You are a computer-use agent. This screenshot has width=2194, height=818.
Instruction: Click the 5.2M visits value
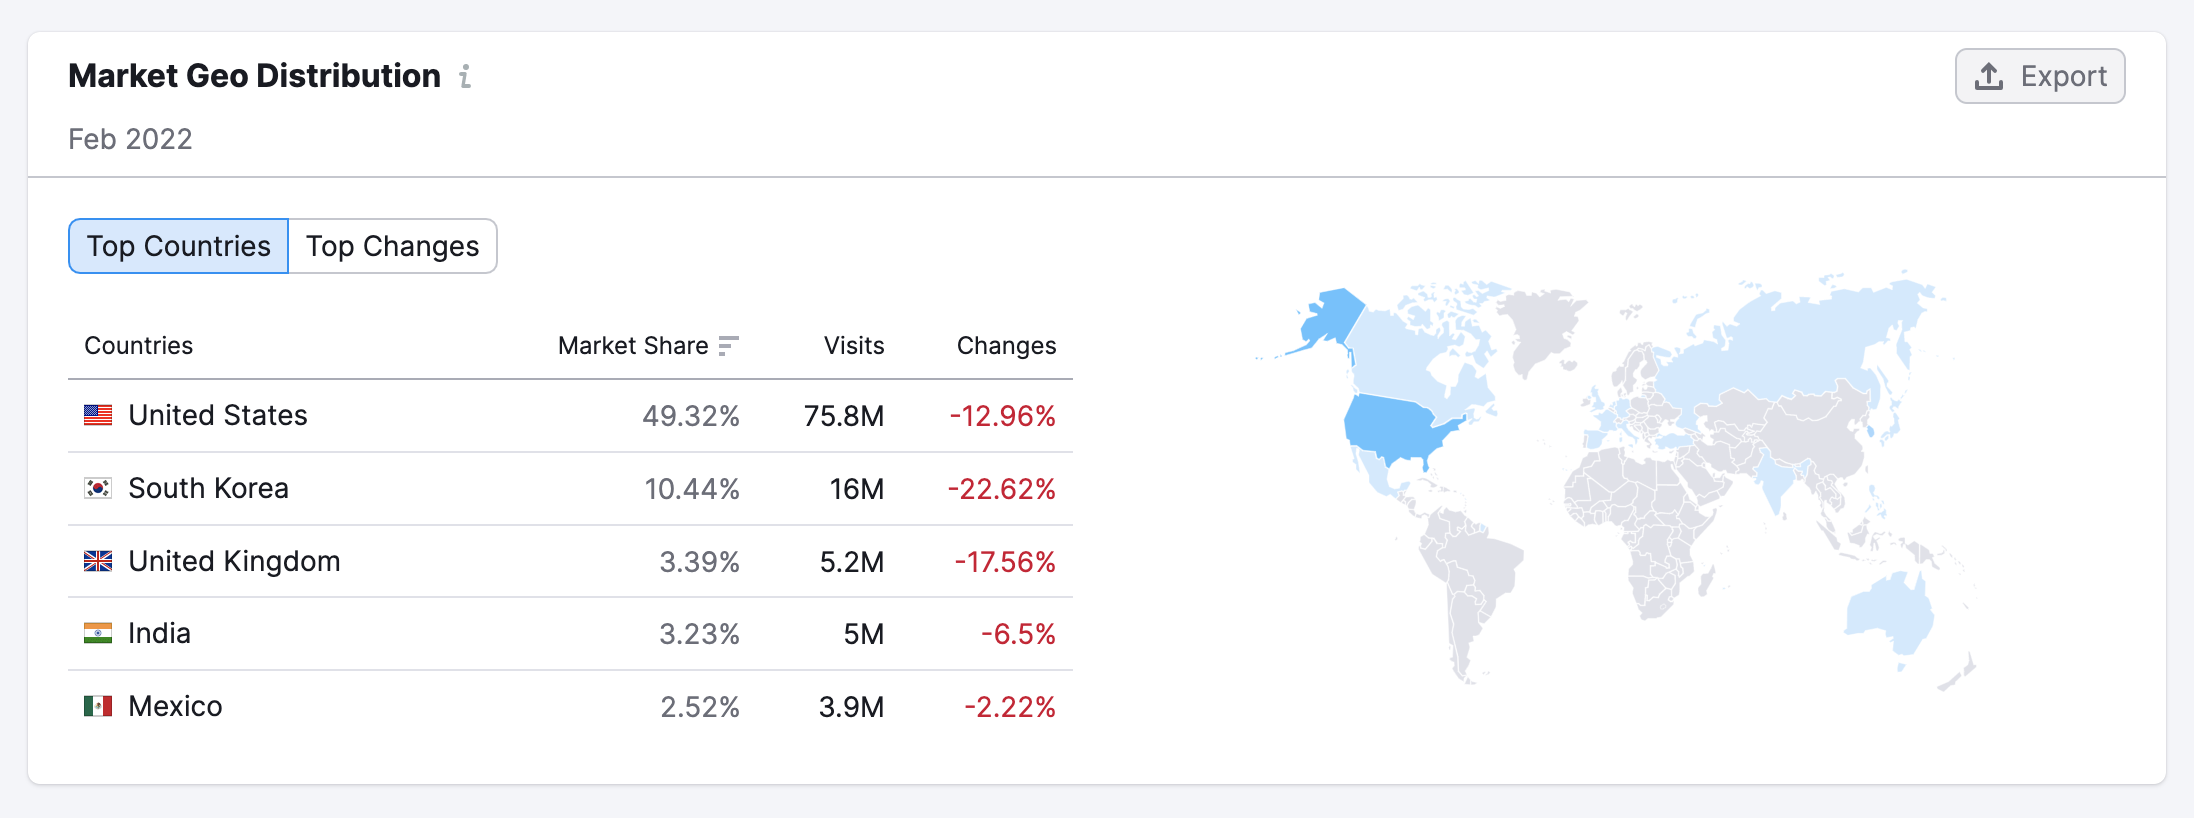click(852, 562)
